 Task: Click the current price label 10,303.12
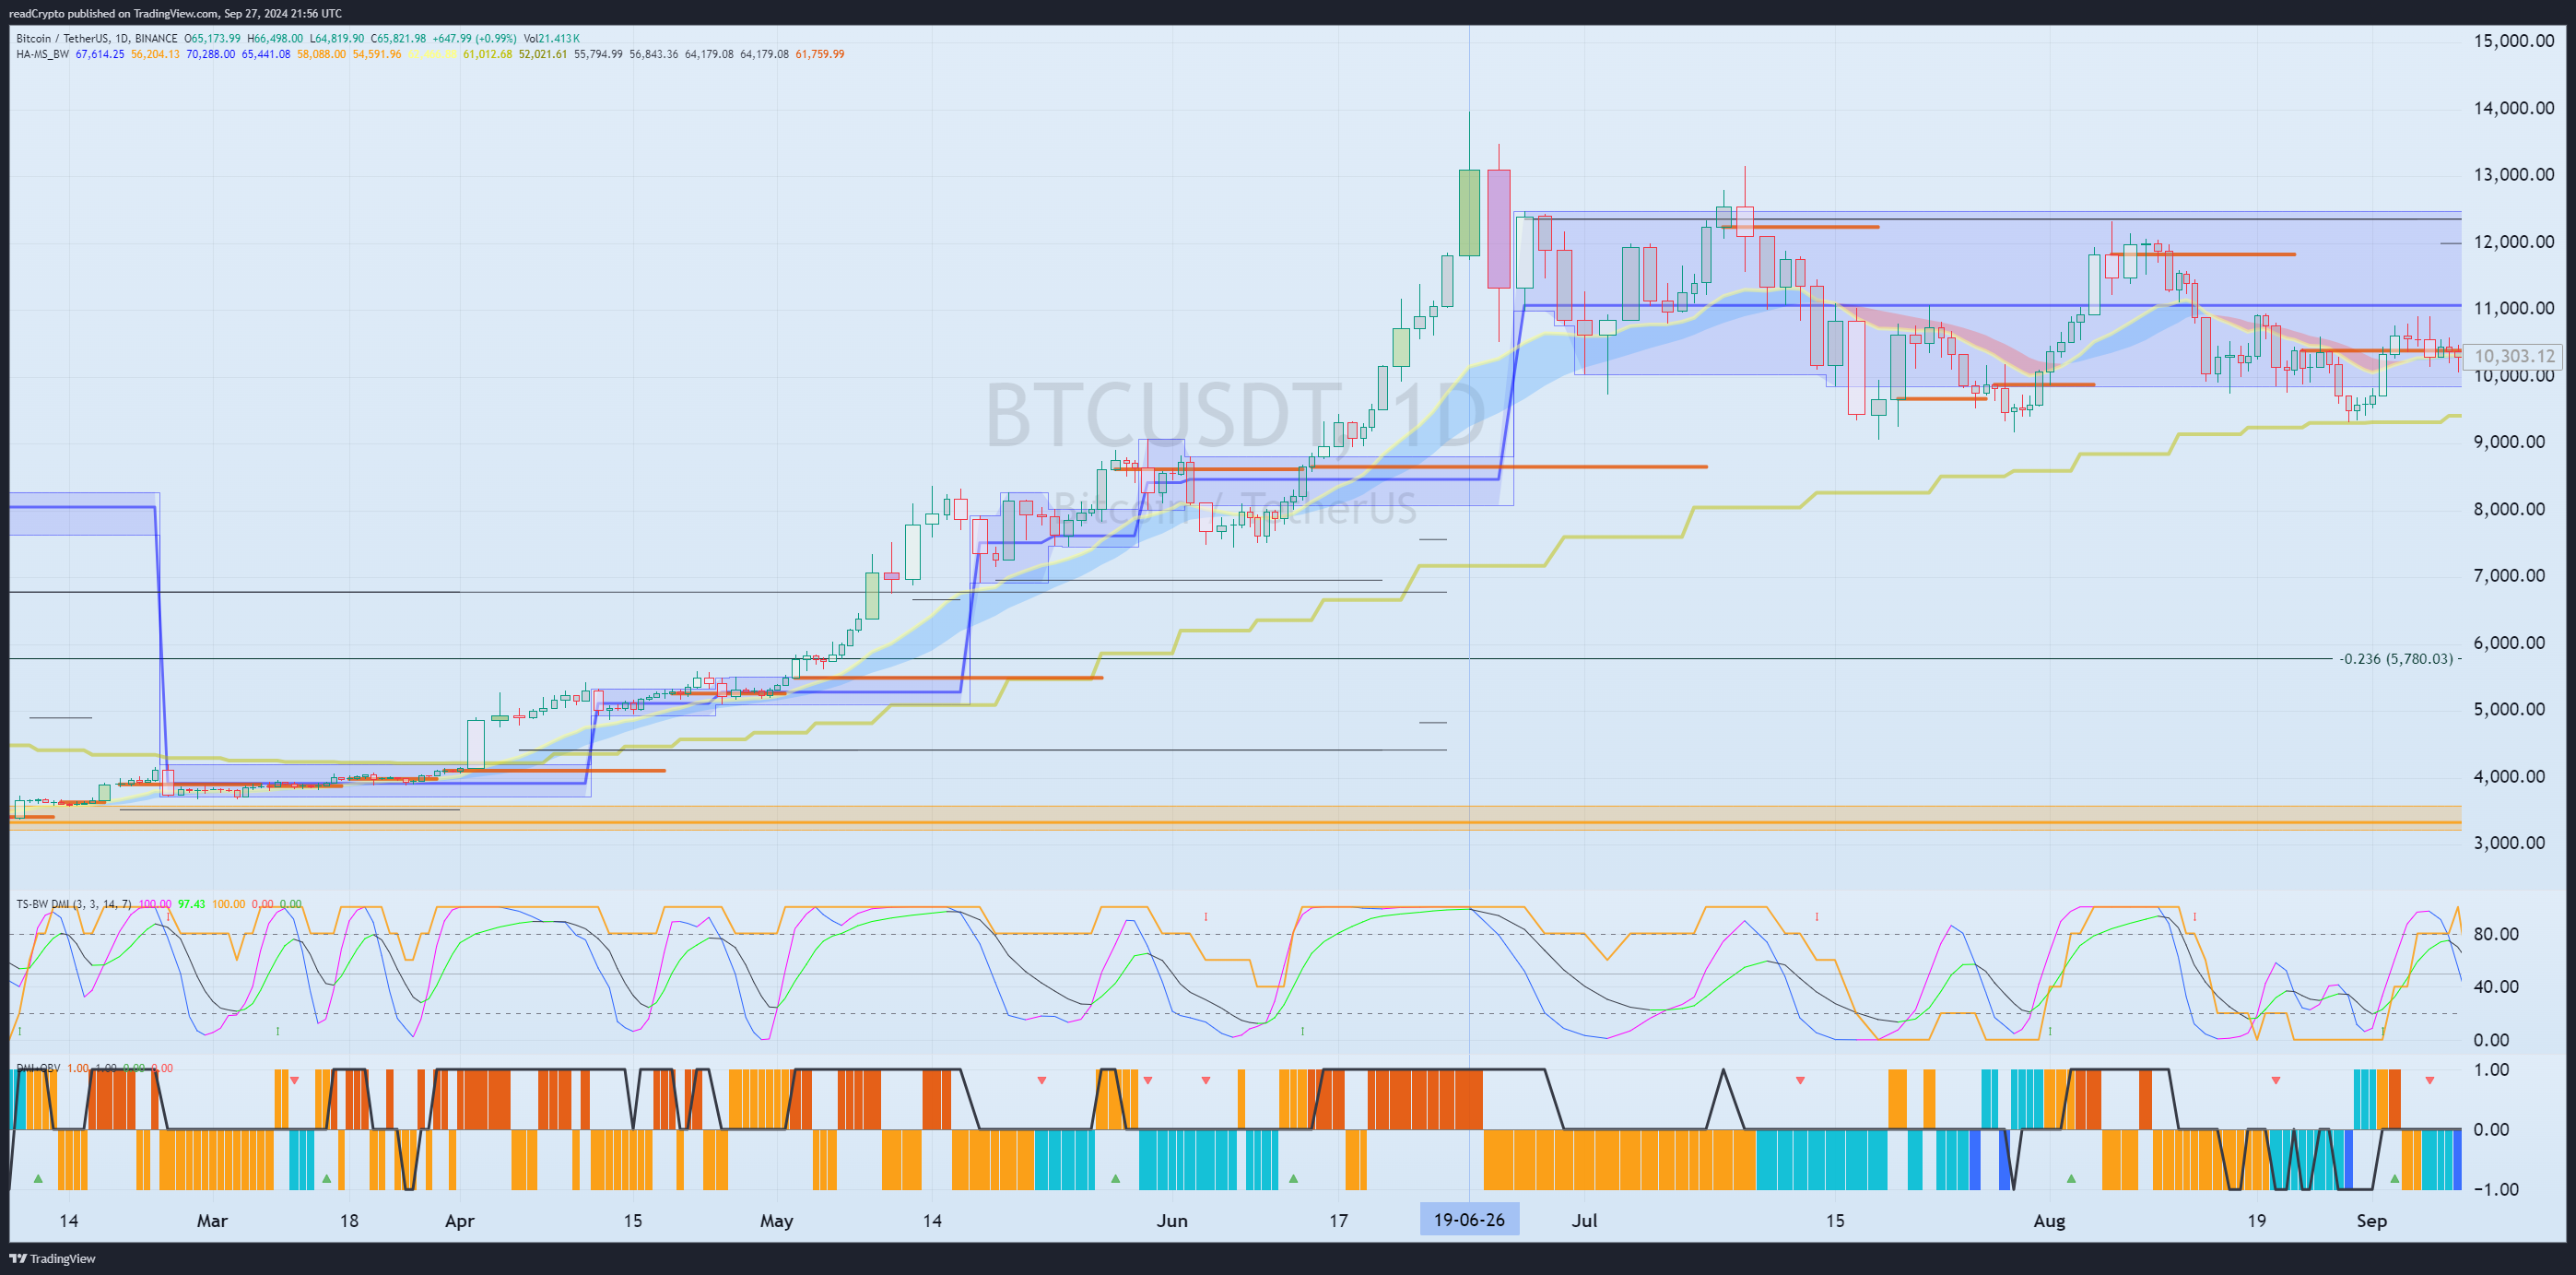pyautogui.click(x=2514, y=356)
